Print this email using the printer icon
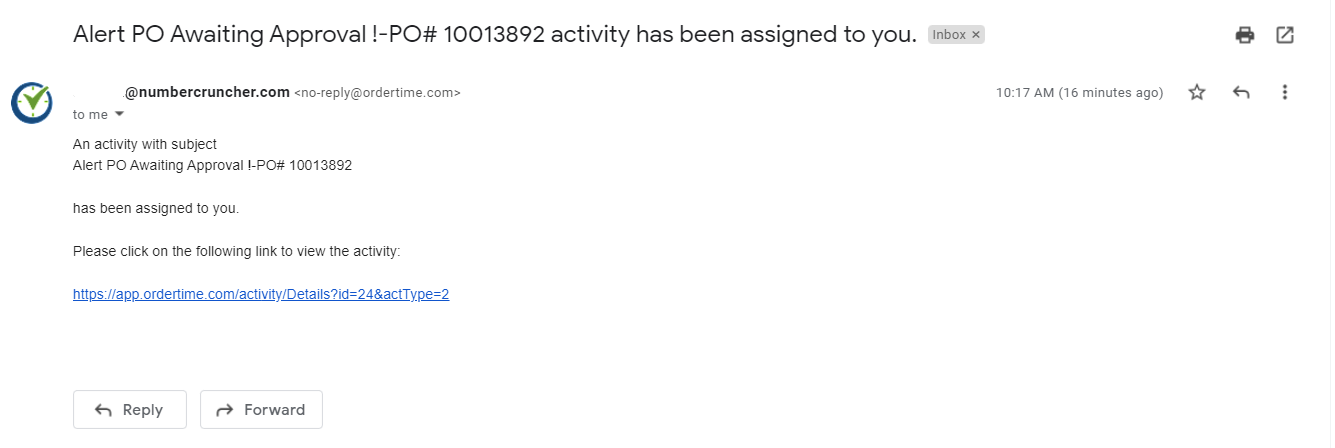The width and height of the screenshot is (1335, 448). [x=1245, y=35]
